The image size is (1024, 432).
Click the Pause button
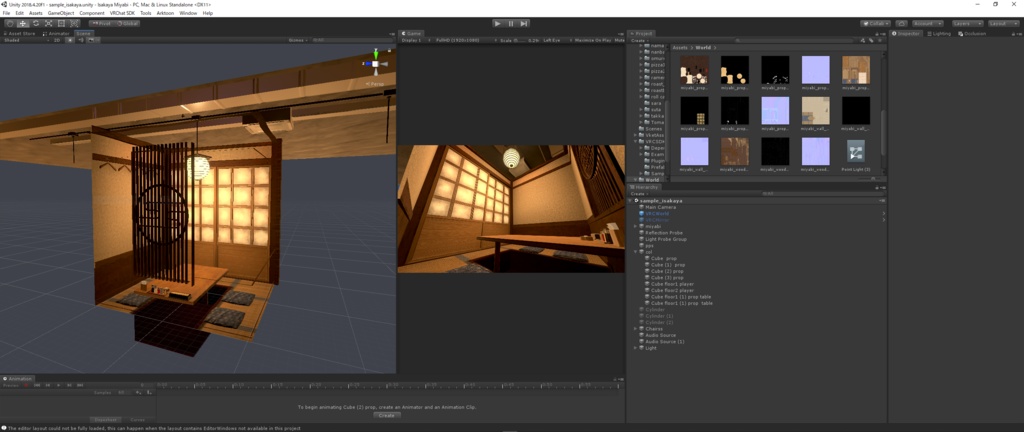pos(511,23)
